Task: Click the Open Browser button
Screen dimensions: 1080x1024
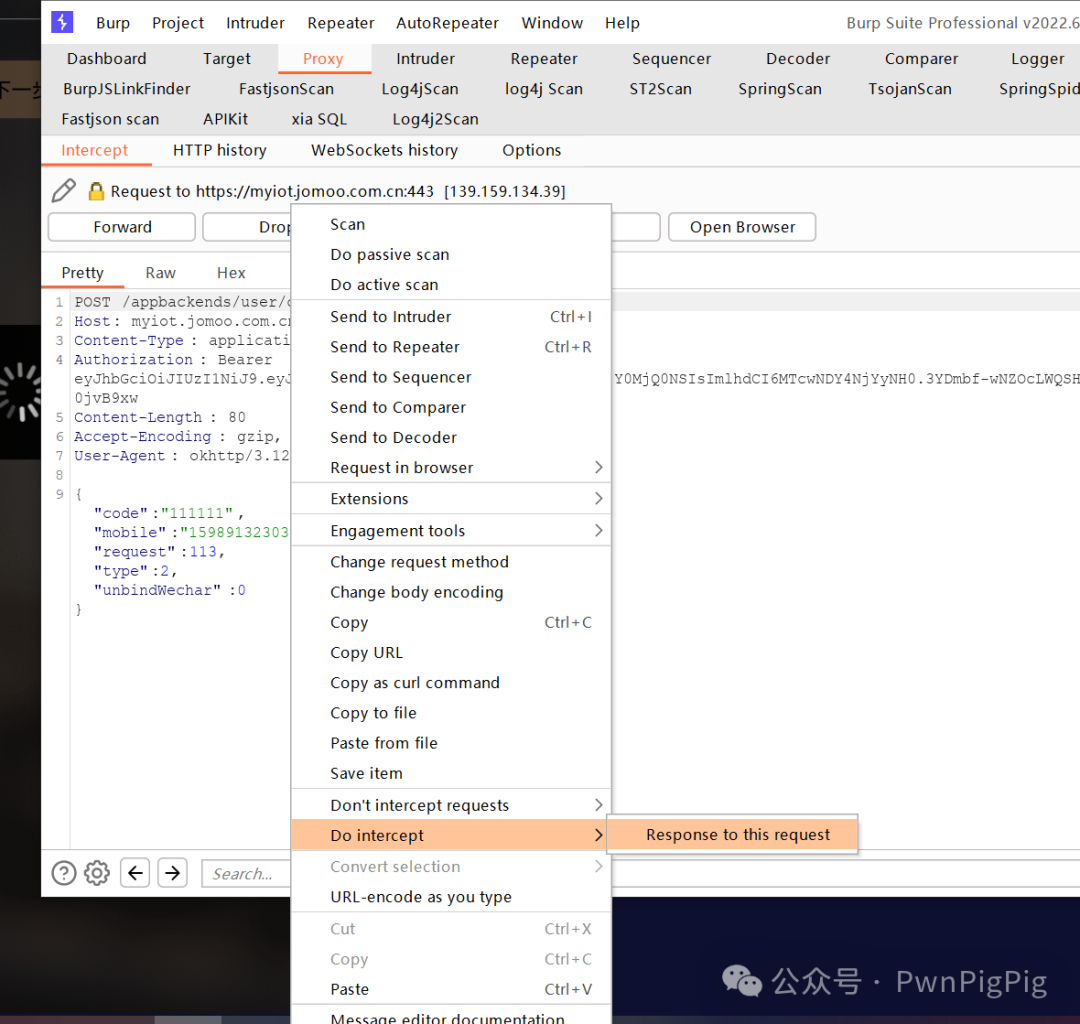Action: coord(742,227)
